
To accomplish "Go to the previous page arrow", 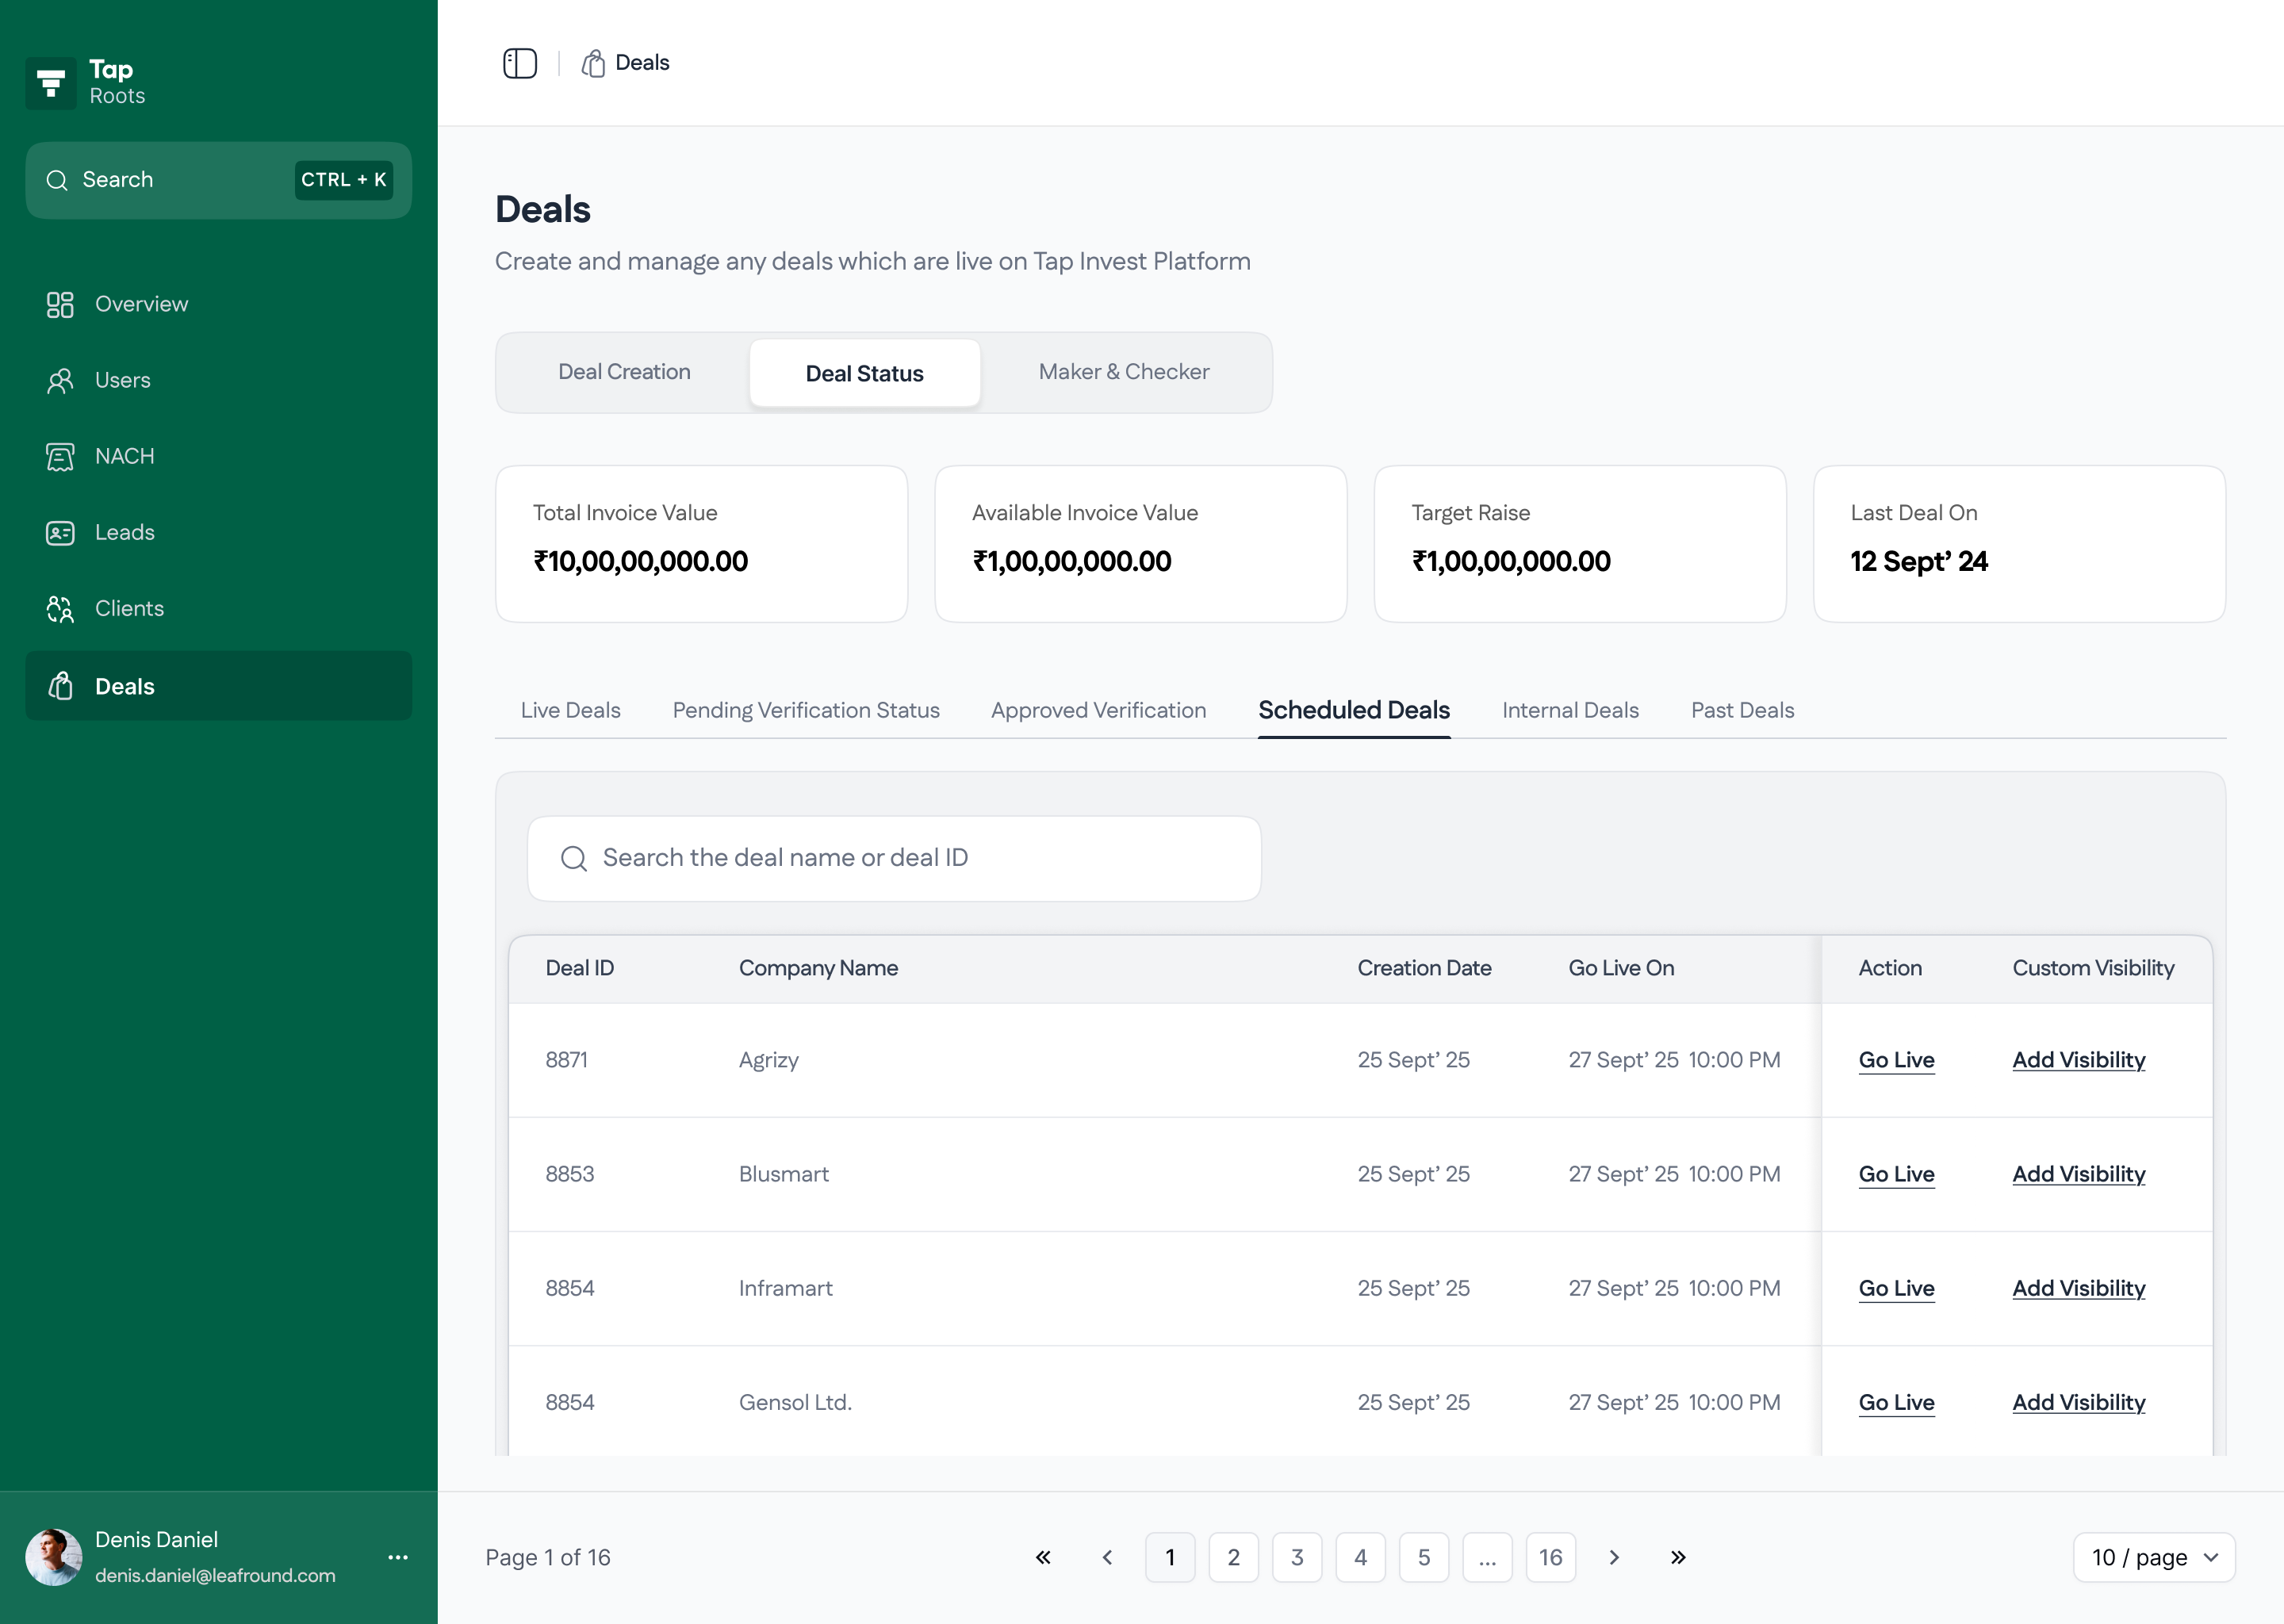I will 1107,1557.
